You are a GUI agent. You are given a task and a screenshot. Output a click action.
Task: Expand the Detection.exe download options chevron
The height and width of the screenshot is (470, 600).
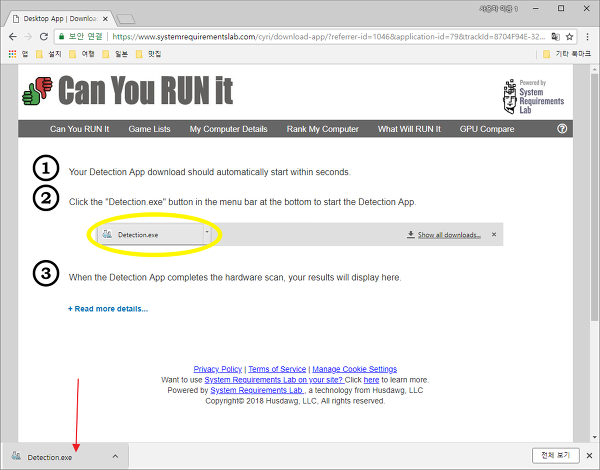pyautogui.click(x=115, y=456)
